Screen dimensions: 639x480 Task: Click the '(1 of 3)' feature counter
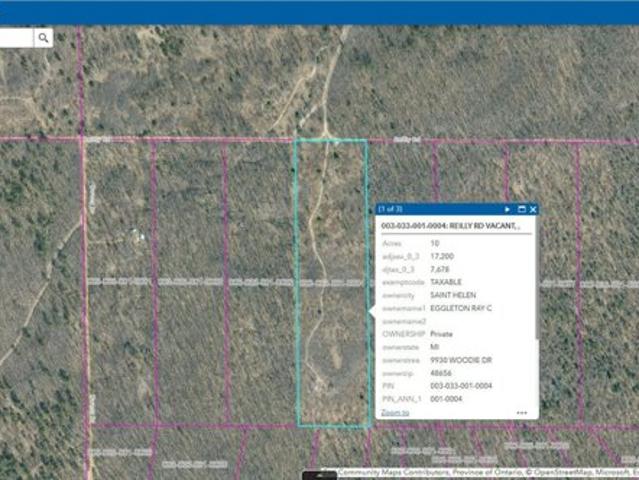(390, 209)
